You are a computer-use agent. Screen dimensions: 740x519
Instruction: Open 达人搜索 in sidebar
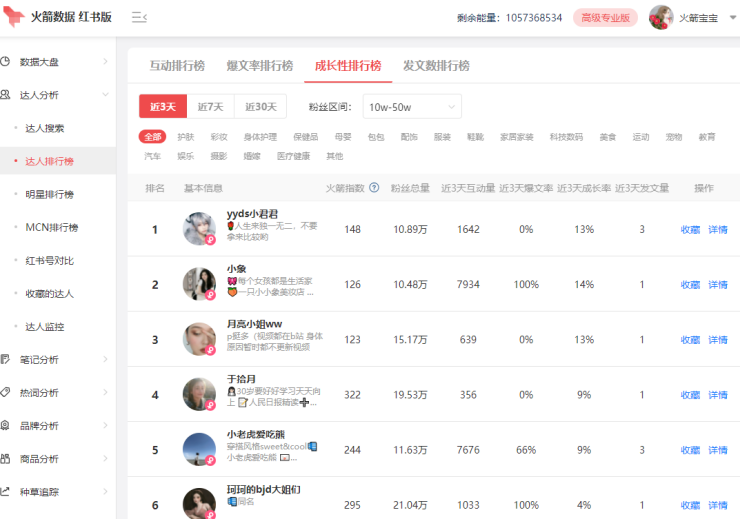click(44, 128)
